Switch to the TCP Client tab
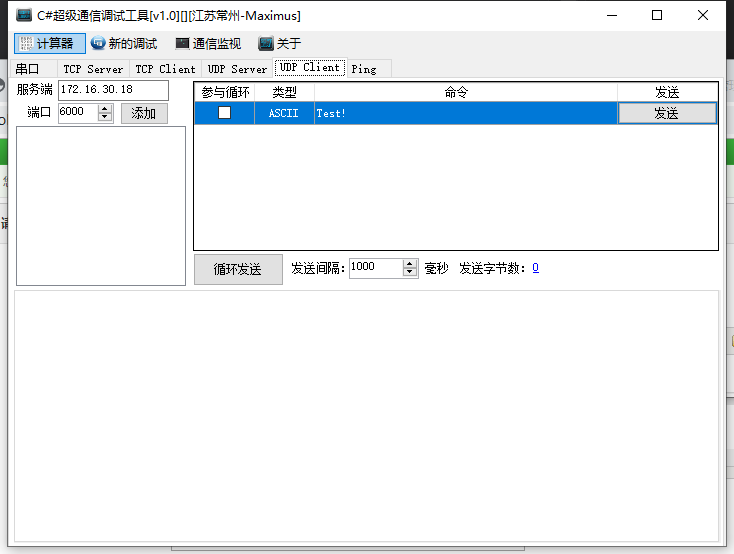Screen dimensions: 734x554 (x=165, y=69)
